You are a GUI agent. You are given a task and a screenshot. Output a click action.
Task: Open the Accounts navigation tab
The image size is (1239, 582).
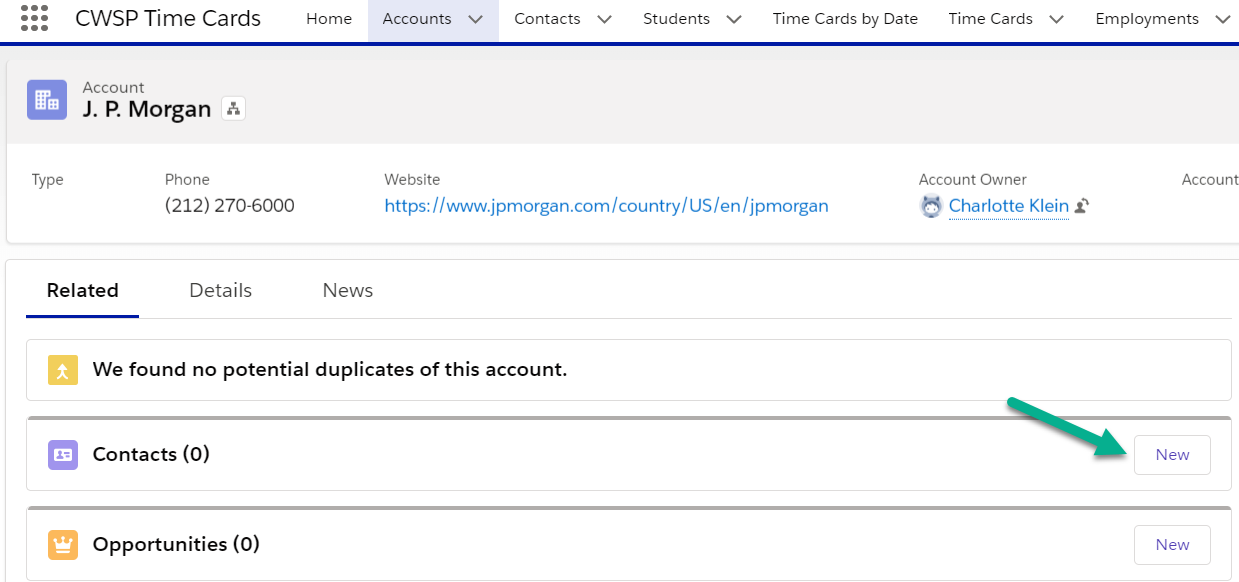tap(417, 19)
